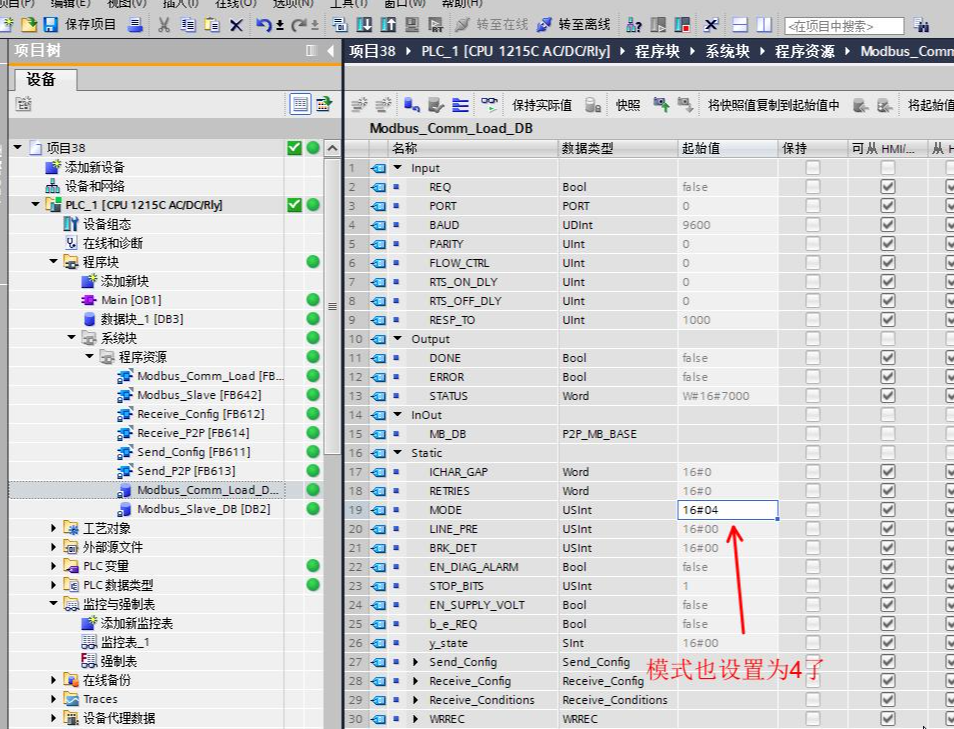
Task: Click the 保持实际值 button
Action: pos(542,104)
